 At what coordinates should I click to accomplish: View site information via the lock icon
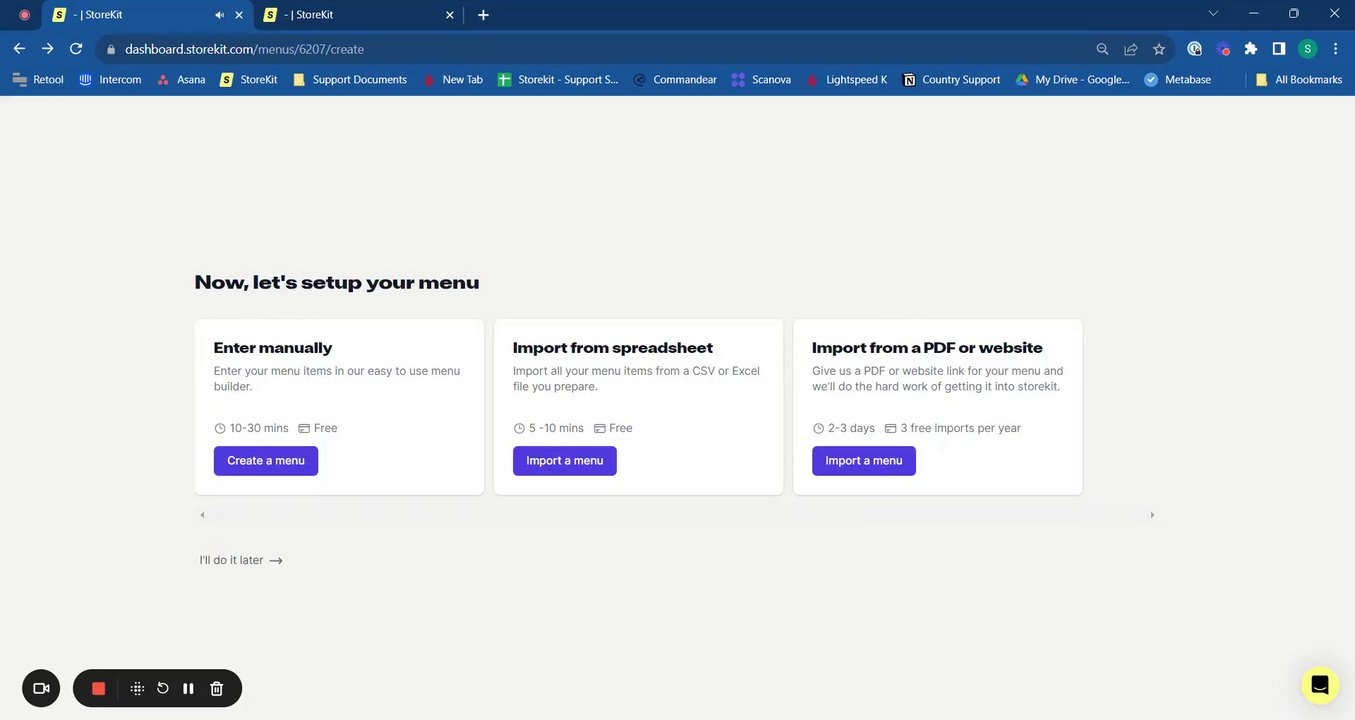tap(111, 49)
